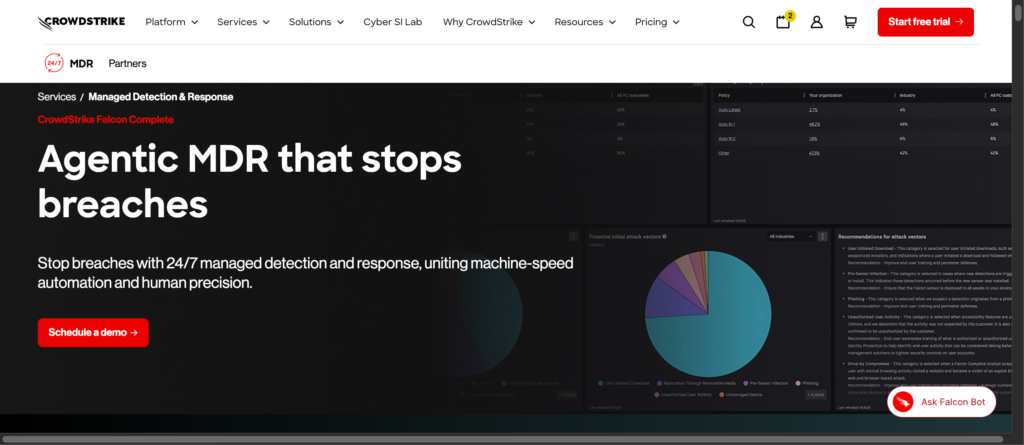Open the Ask Falcon Bot chat
The height and width of the screenshot is (445, 1024).
(x=941, y=402)
